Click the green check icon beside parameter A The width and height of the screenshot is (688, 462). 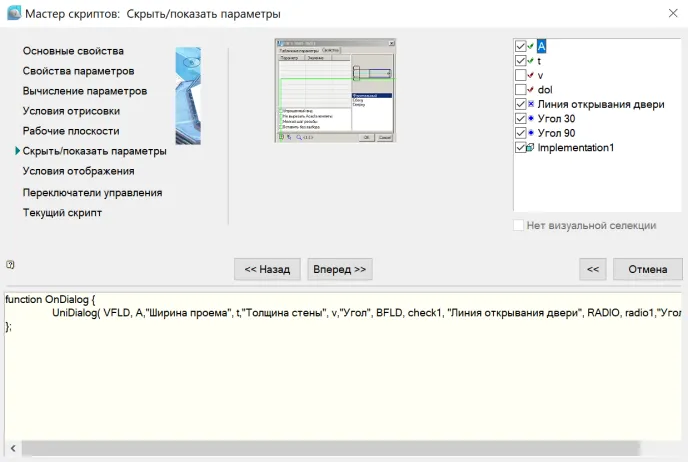(531, 46)
